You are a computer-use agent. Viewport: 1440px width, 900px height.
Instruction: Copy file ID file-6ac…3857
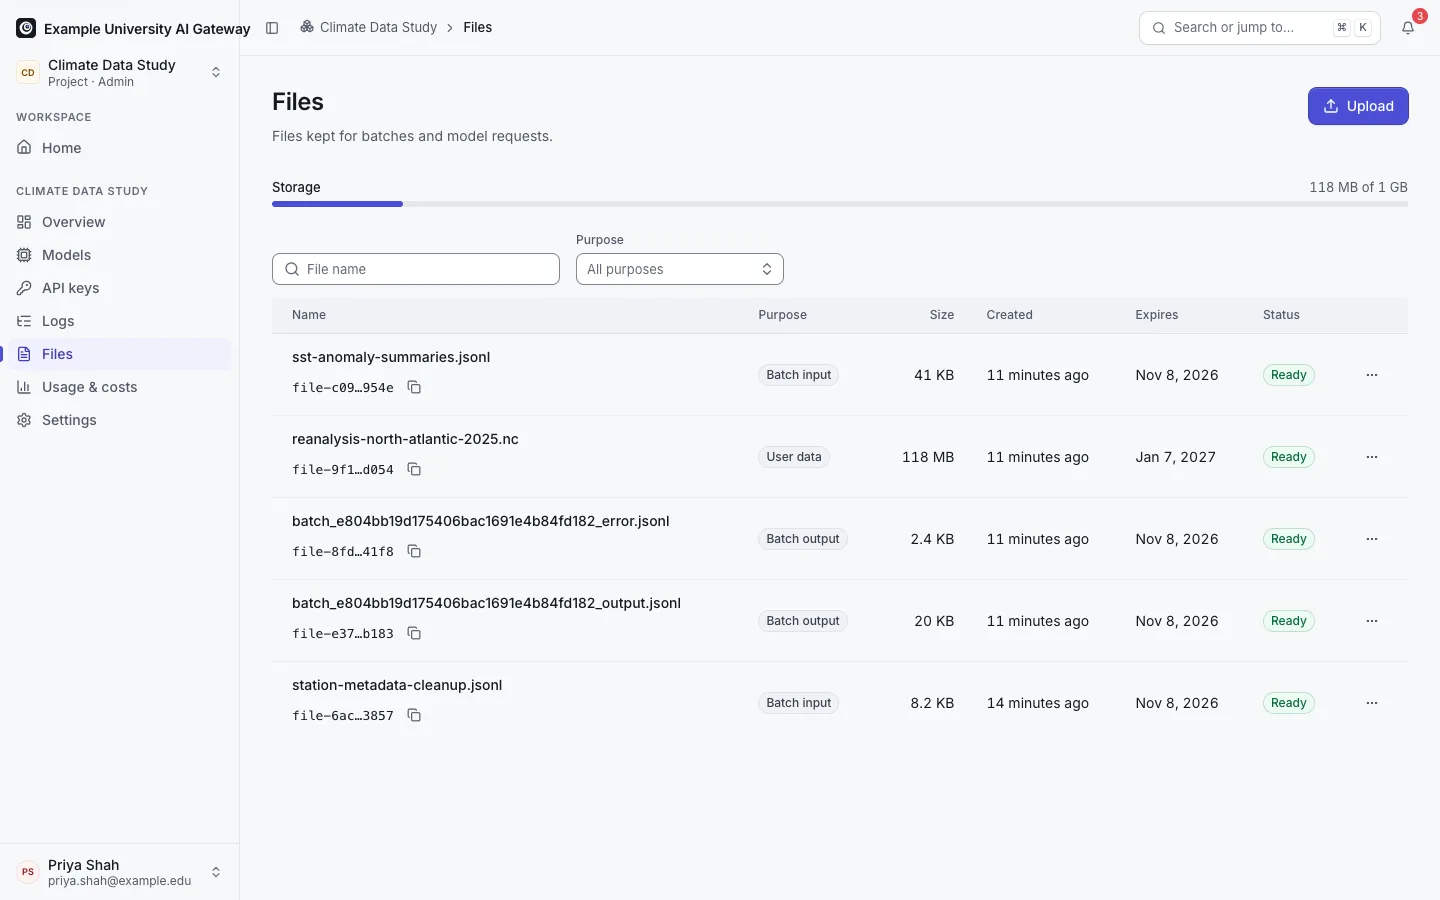coord(414,715)
